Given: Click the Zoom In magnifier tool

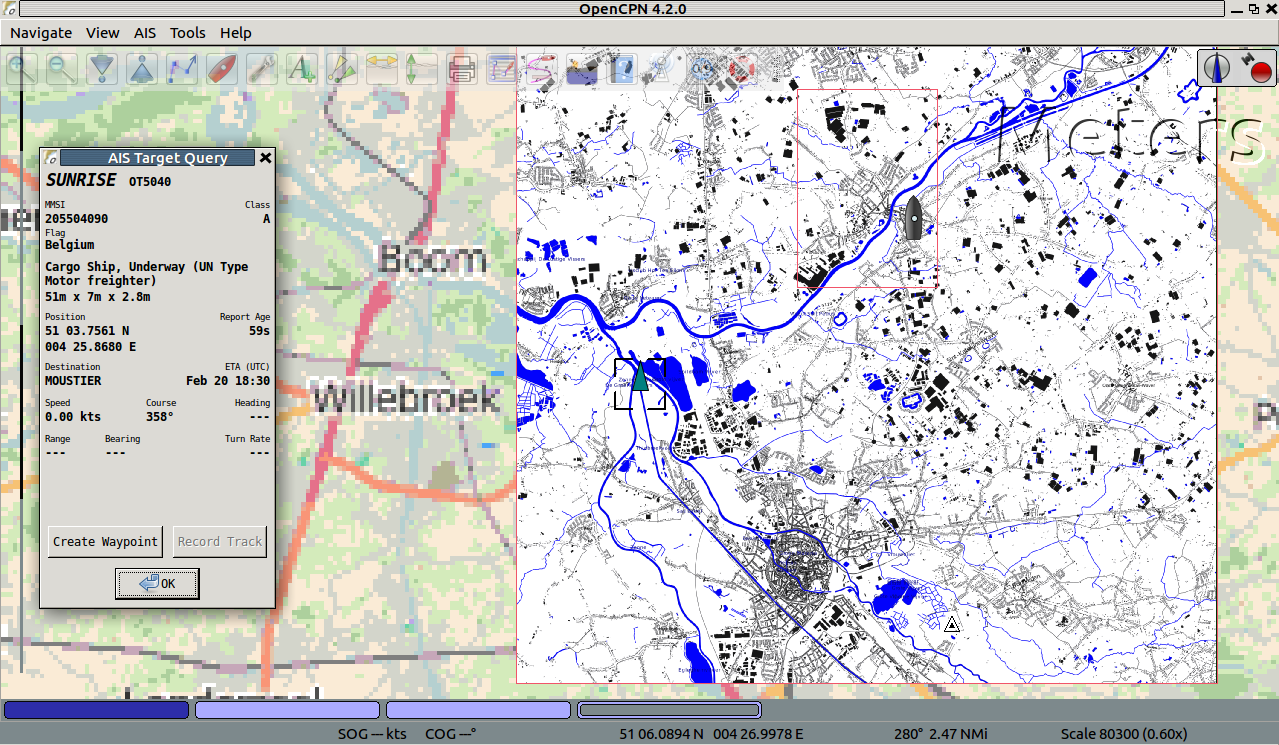Looking at the screenshot, I should point(22,69).
